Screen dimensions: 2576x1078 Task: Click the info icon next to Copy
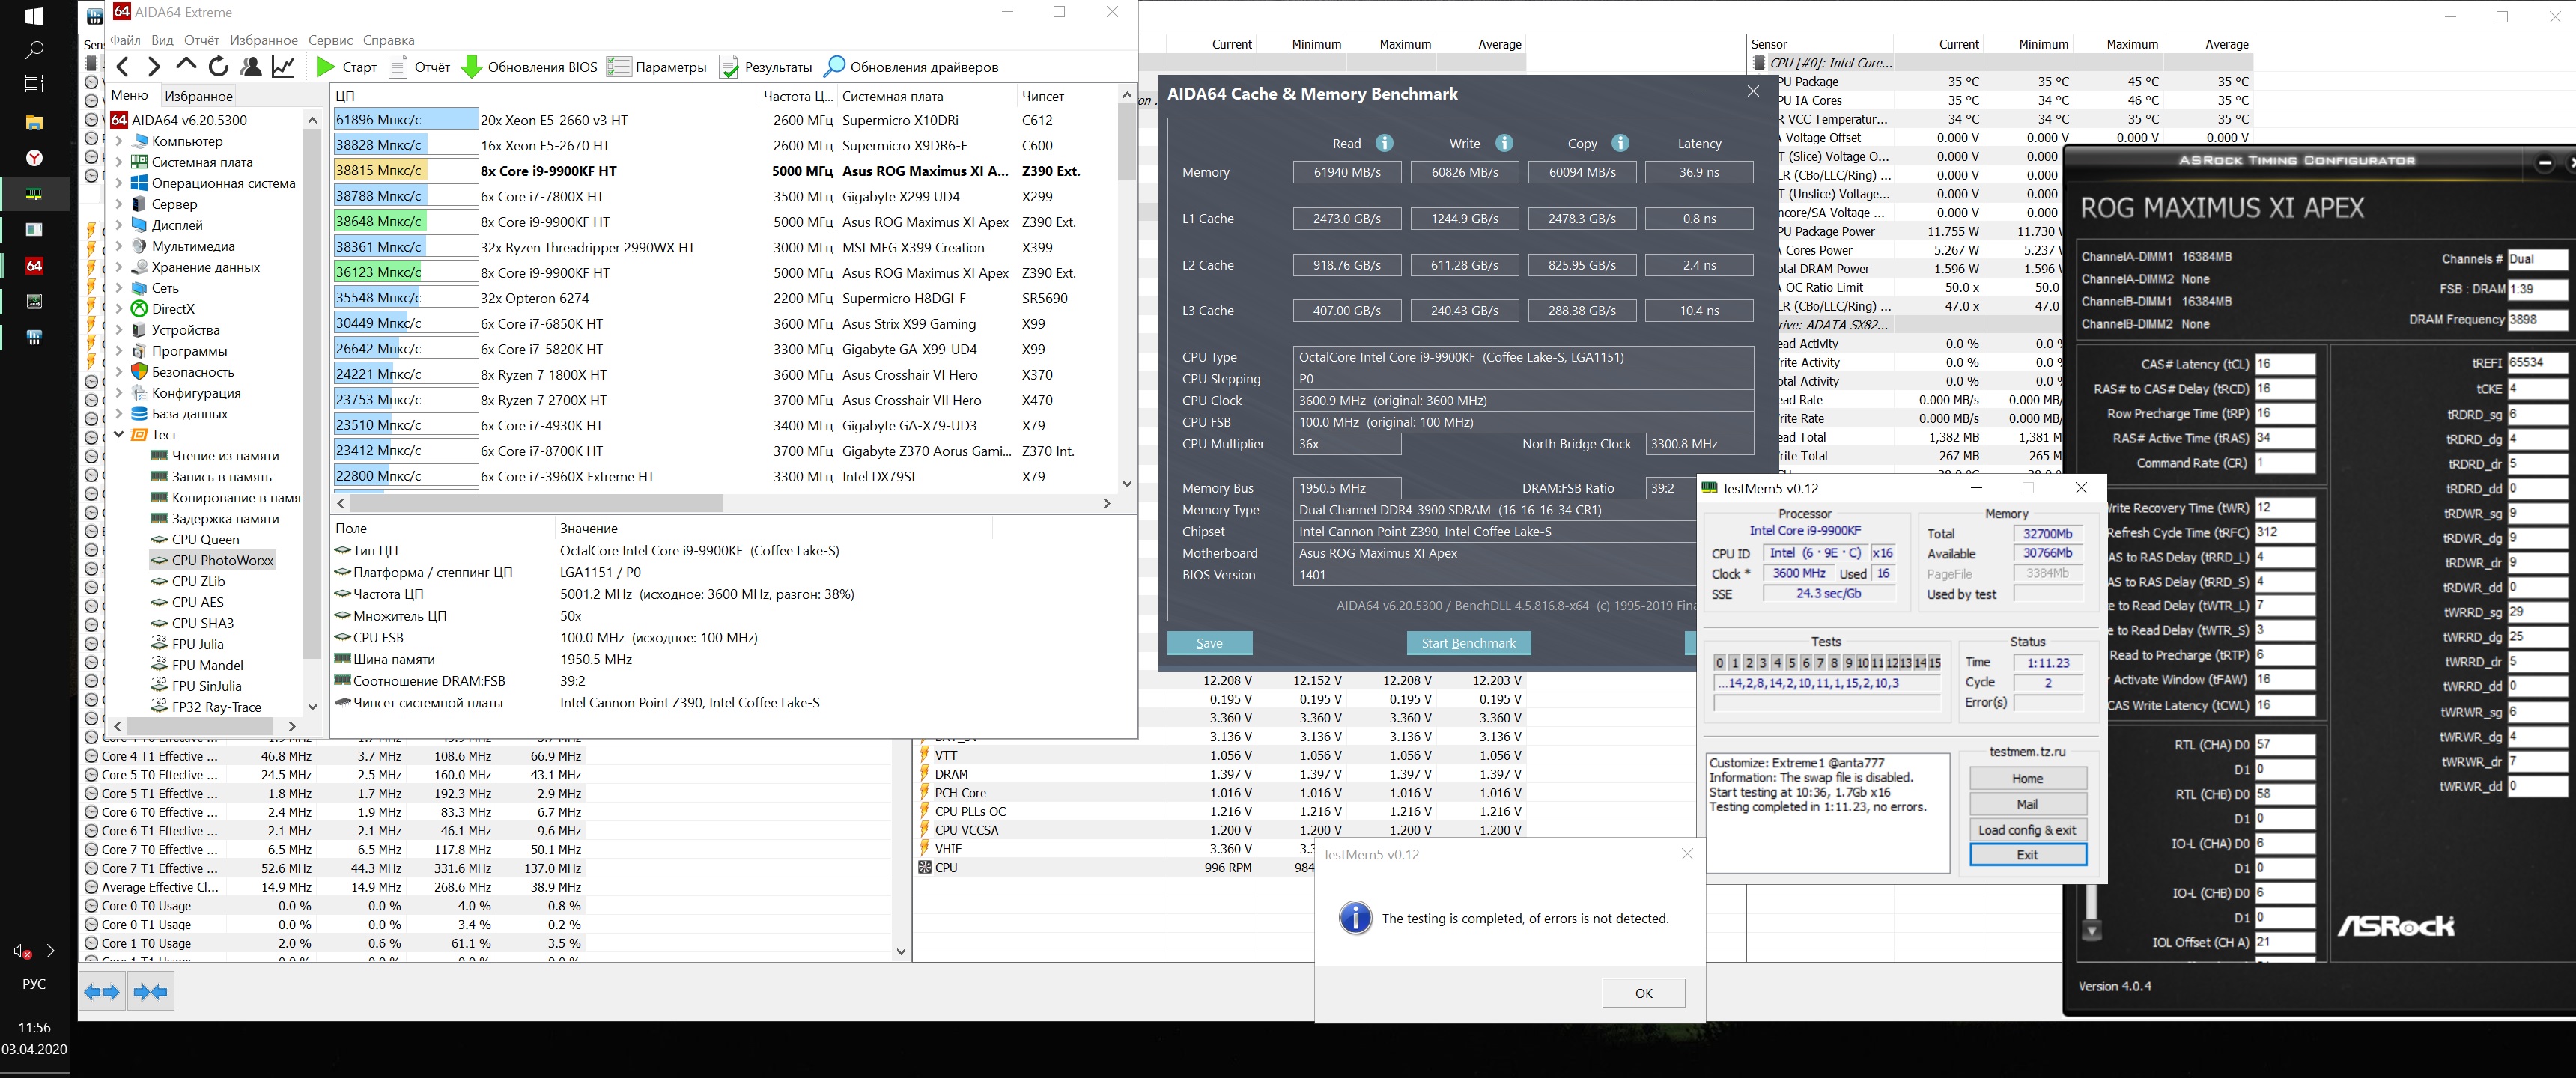1620,143
